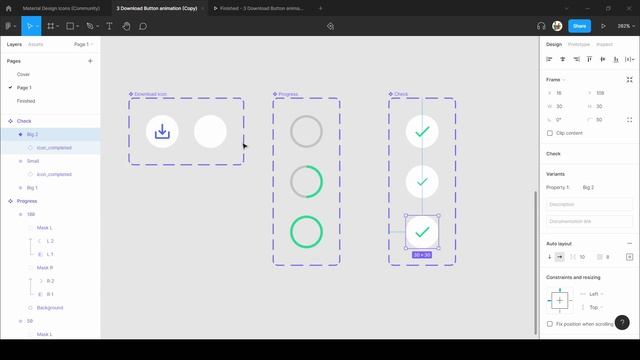Switch to the Prototype tab
640x360 pixels.
coord(579,44)
